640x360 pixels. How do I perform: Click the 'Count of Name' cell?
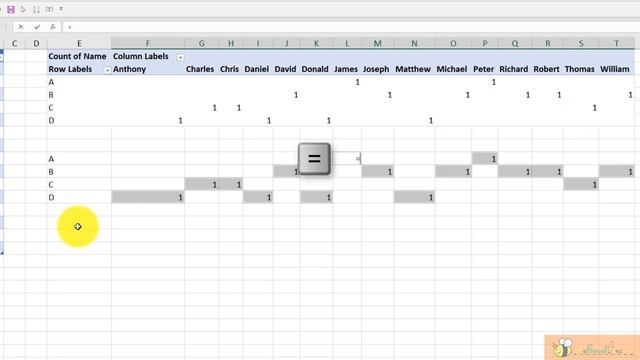coord(77,56)
